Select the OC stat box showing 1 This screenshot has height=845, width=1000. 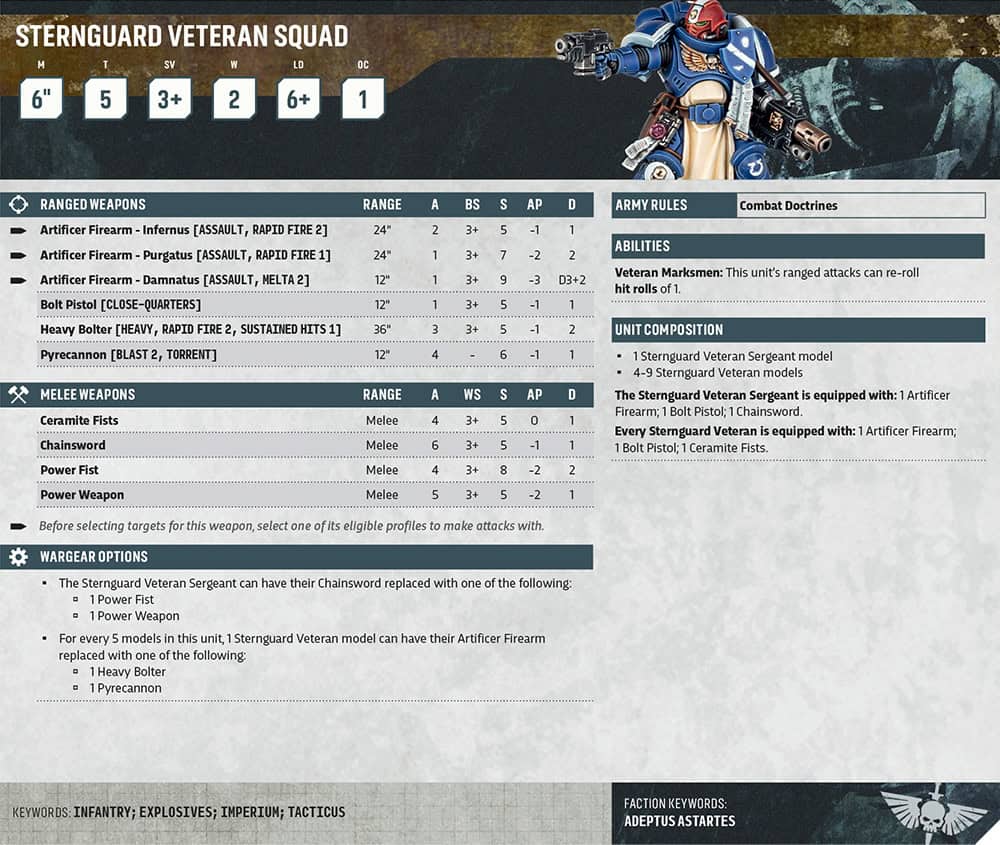click(x=363, y=99)
